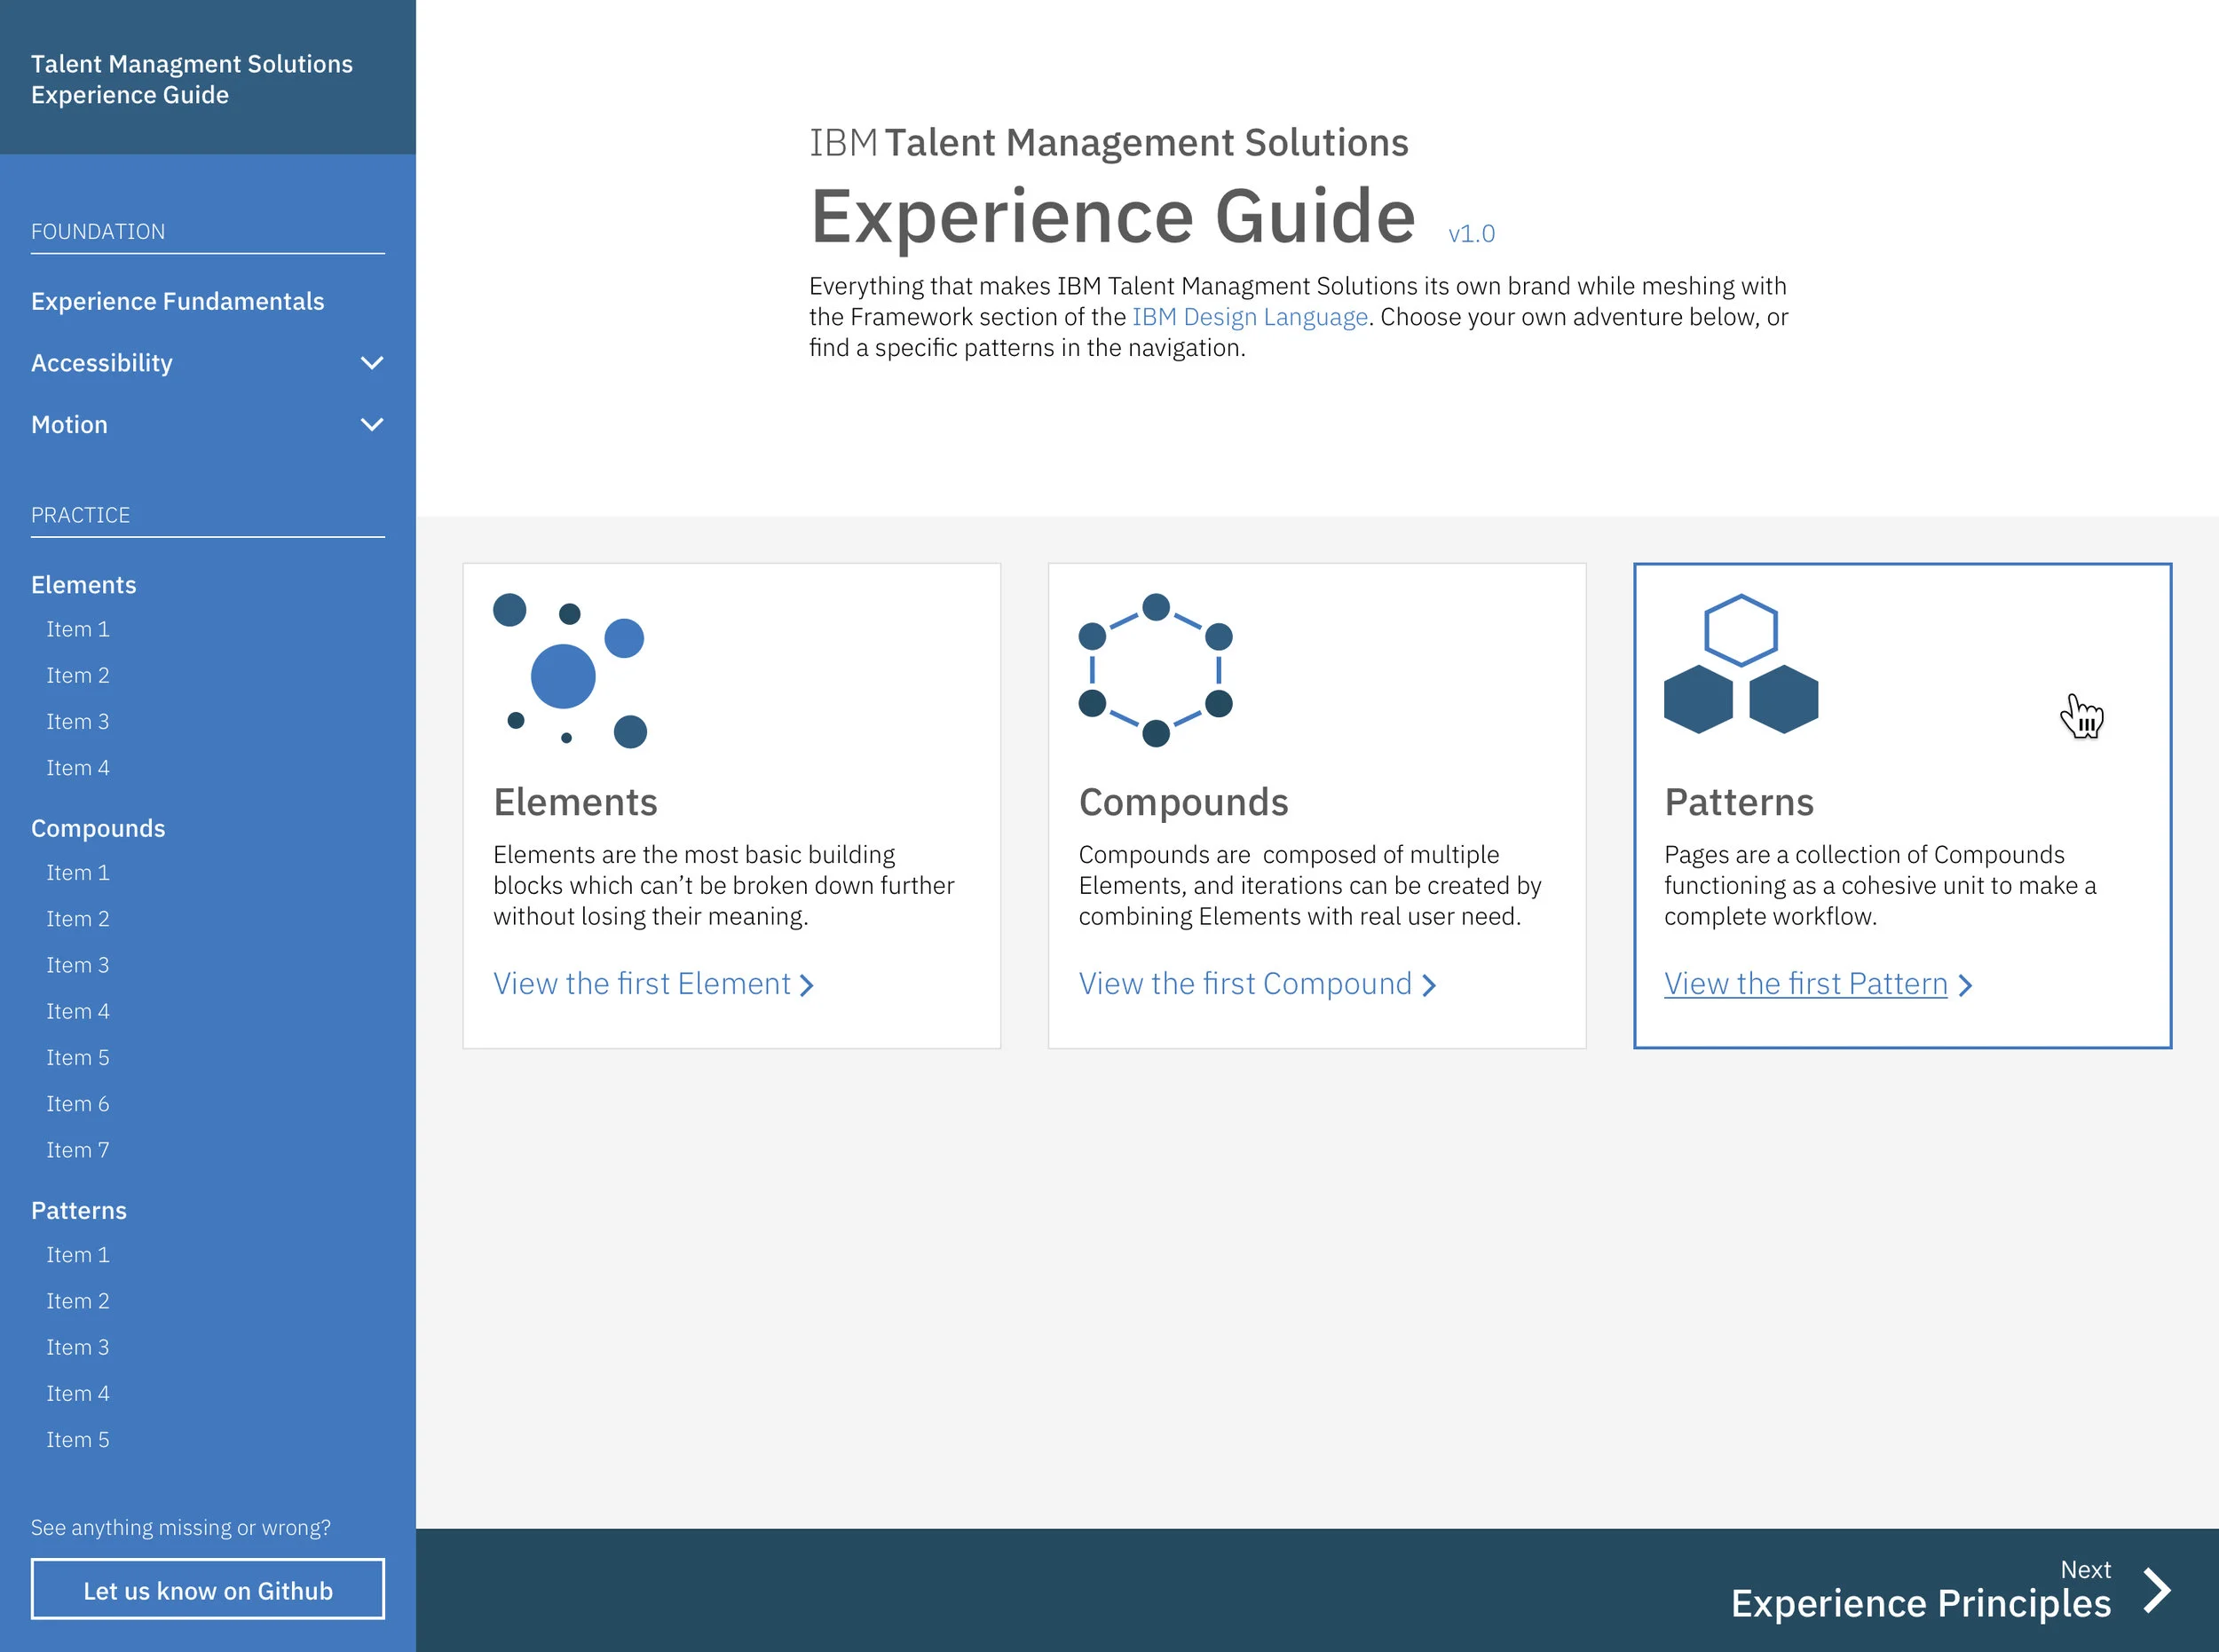This screenshot has height=1652, width=2219.
Task: Select Item 5 under Compounds
Action: pyautogui.click(x=78, y=1058)
